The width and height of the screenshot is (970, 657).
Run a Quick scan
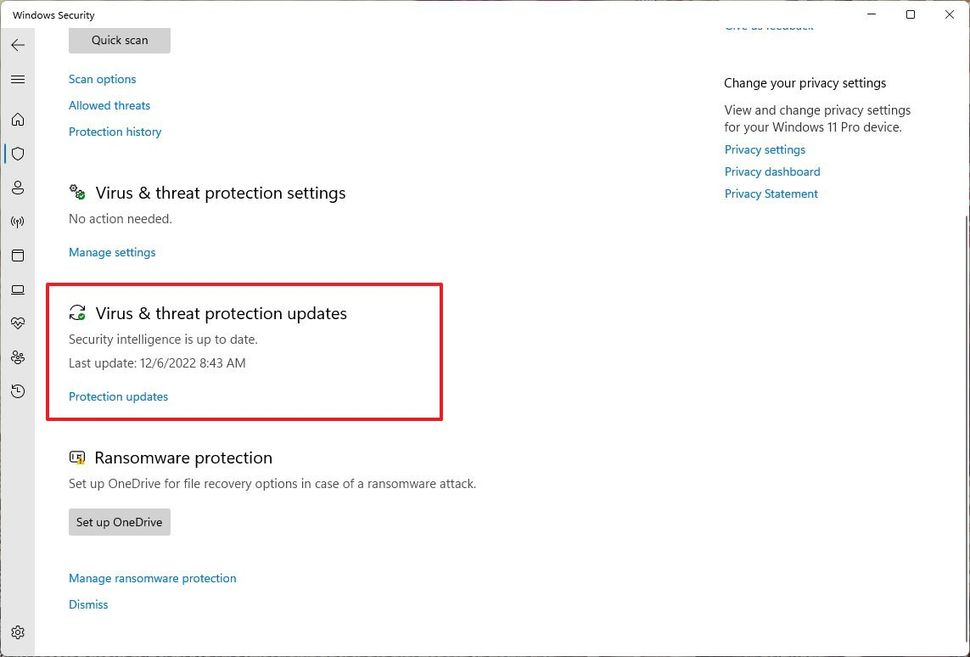pyautogui.click(x=119, y=40)
